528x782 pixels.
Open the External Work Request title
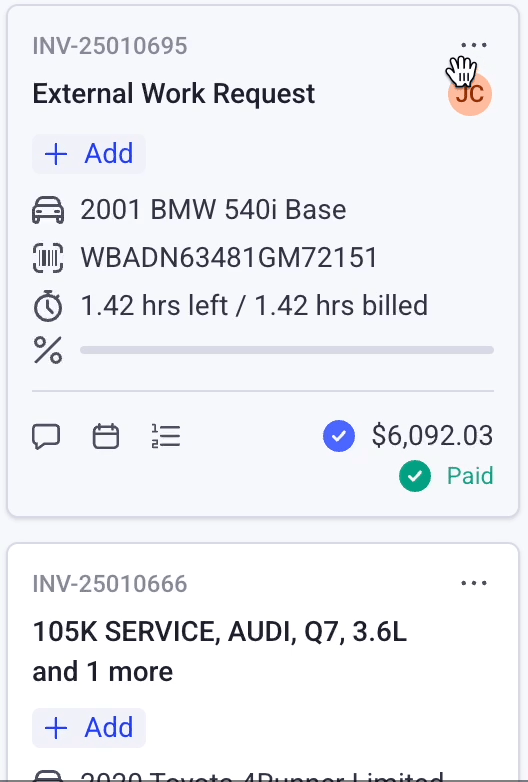(x=174, y=94)
